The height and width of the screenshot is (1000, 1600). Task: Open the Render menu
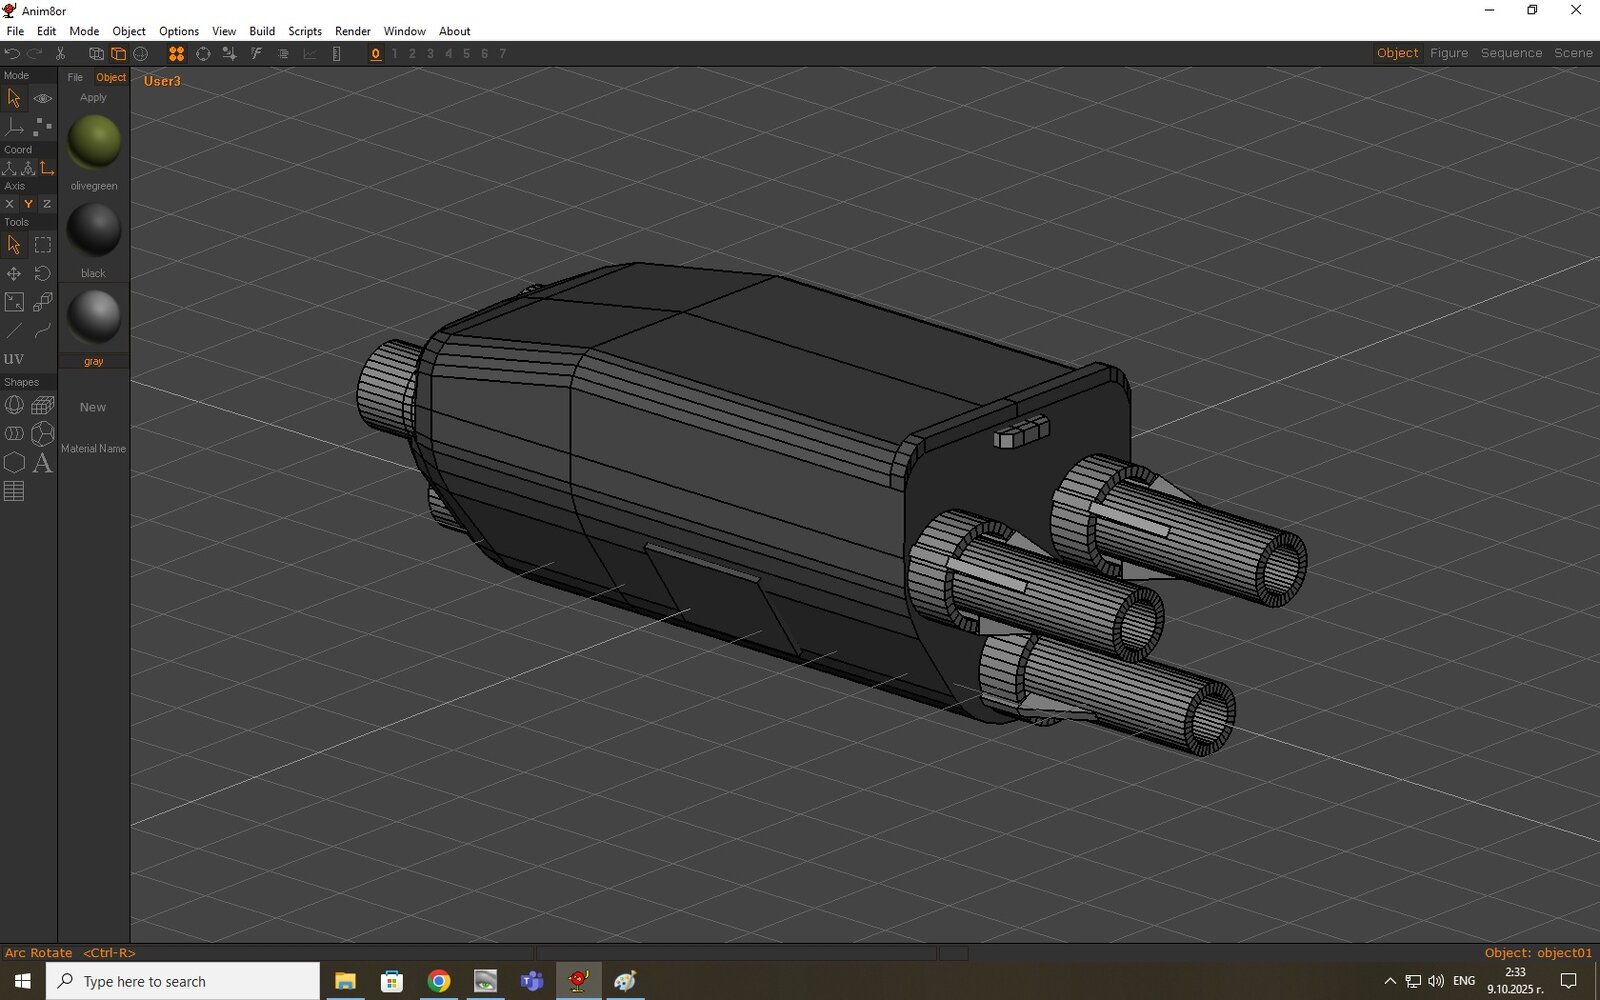(353, 31)
